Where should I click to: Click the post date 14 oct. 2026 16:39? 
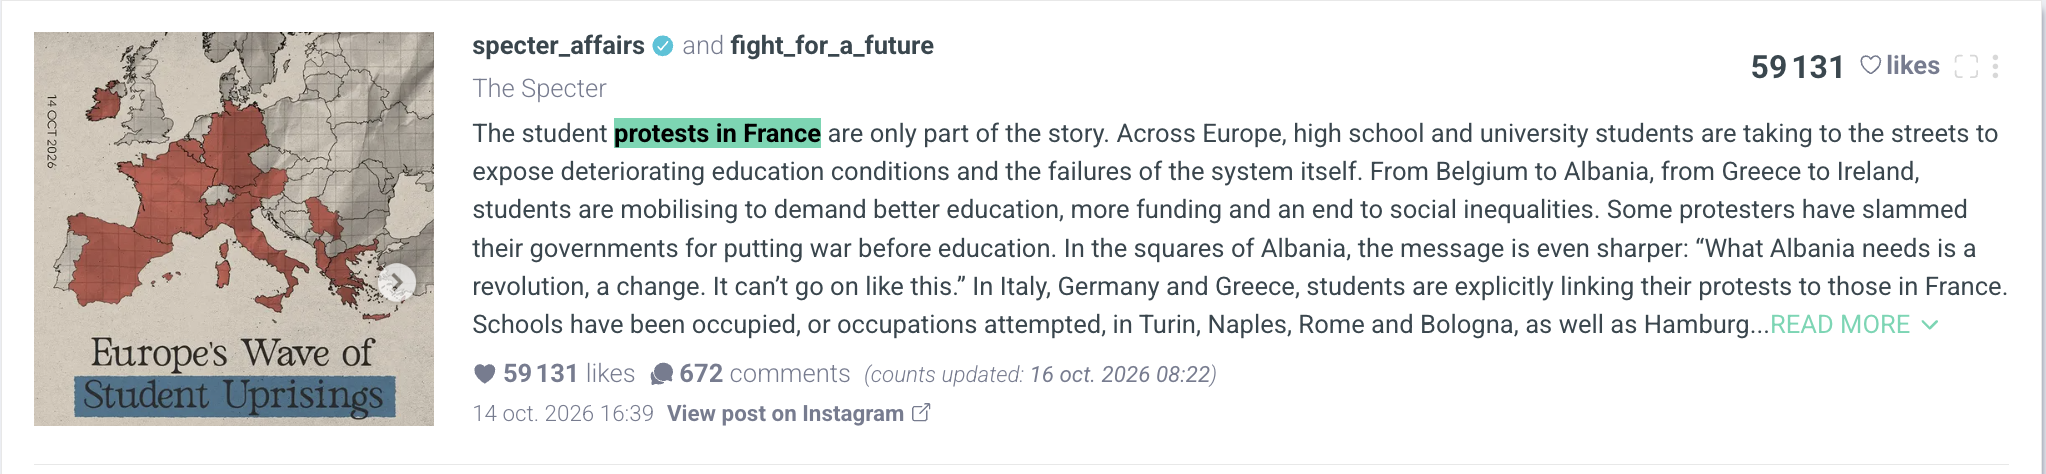point(563,413)
